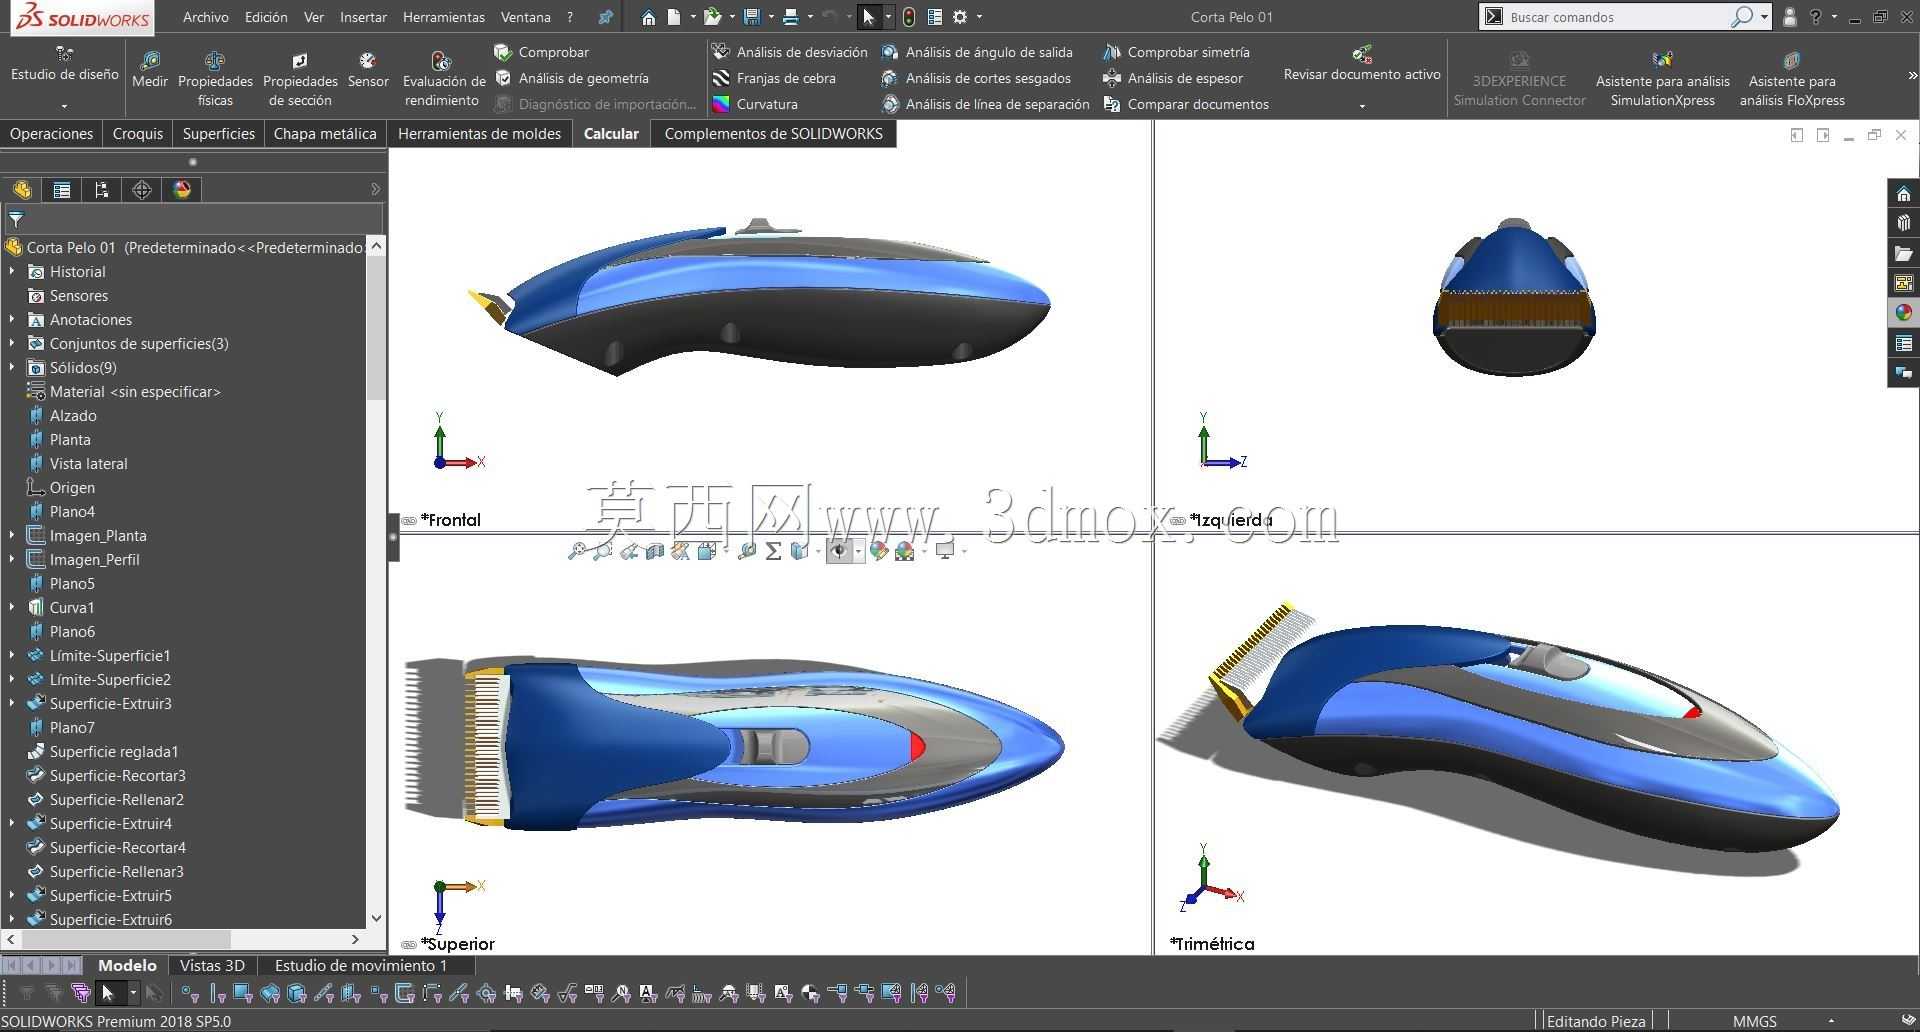1920x1032 pixels.
Task: Click Zoom to fit in view toolbar
Action: click(x=577, y=551)
